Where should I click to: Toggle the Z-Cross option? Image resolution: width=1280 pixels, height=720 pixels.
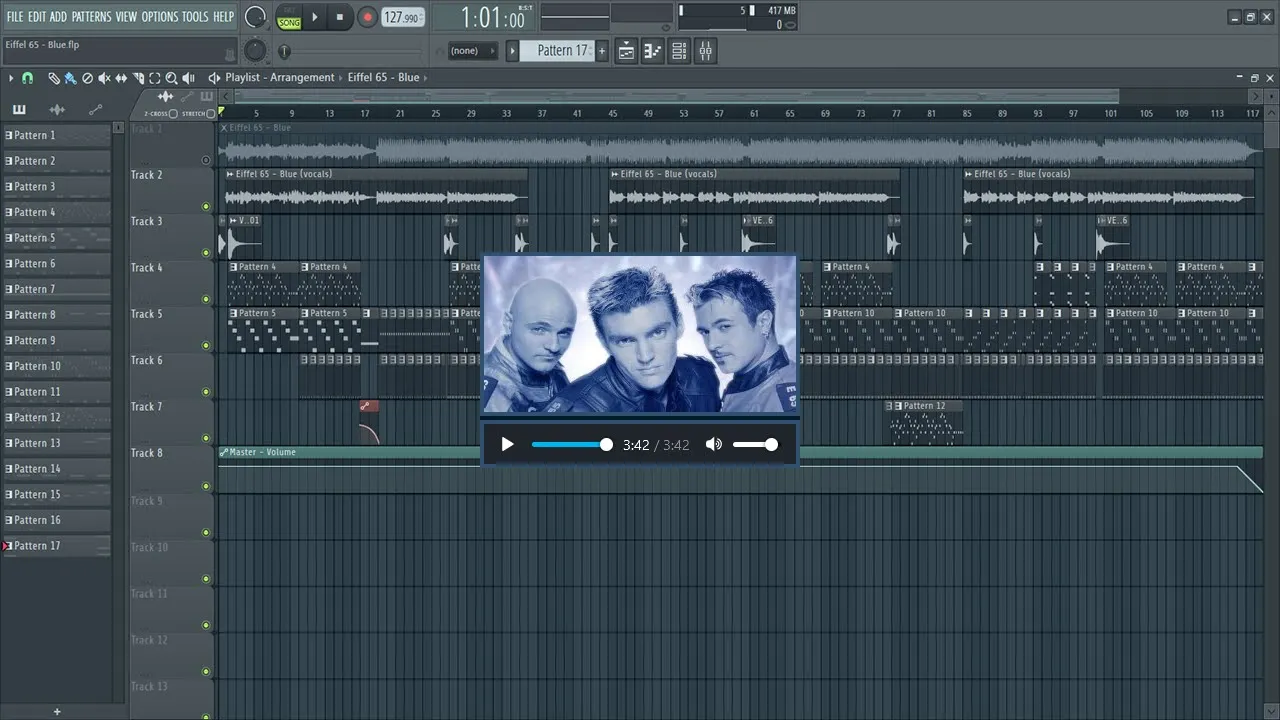pyautogui.click(x=173, y=114)
